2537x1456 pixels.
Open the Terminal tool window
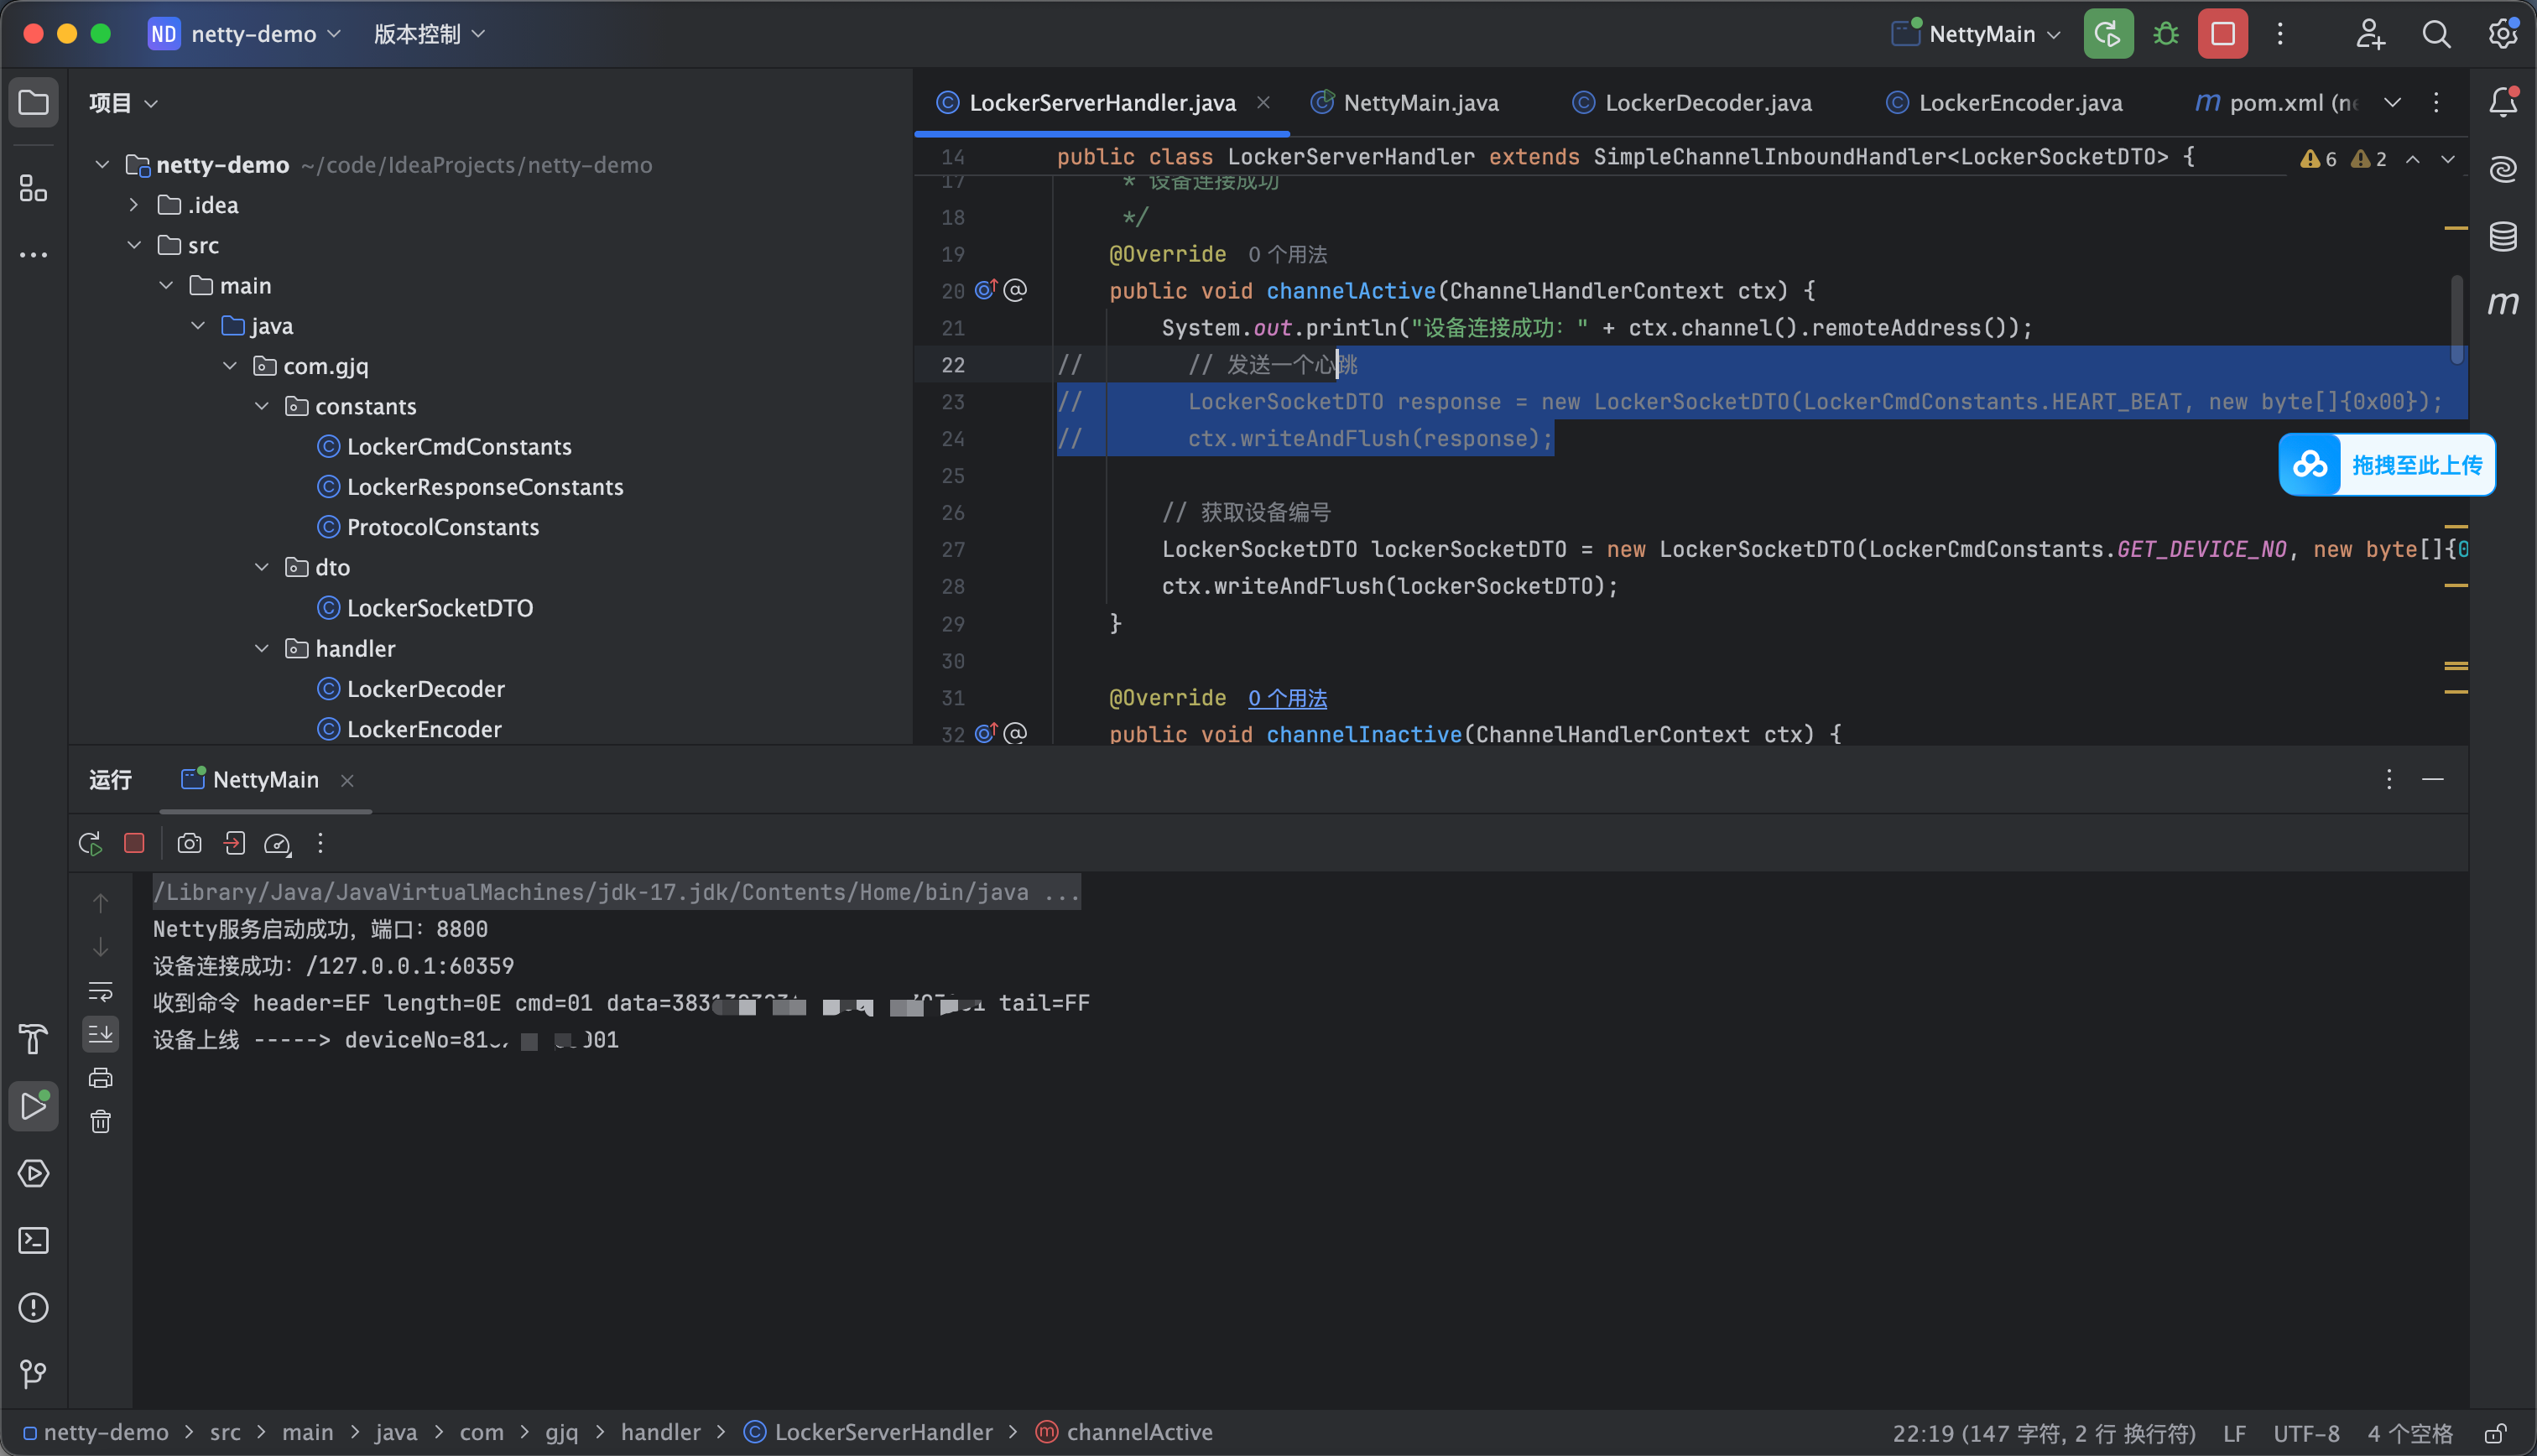click(34, 1240)
